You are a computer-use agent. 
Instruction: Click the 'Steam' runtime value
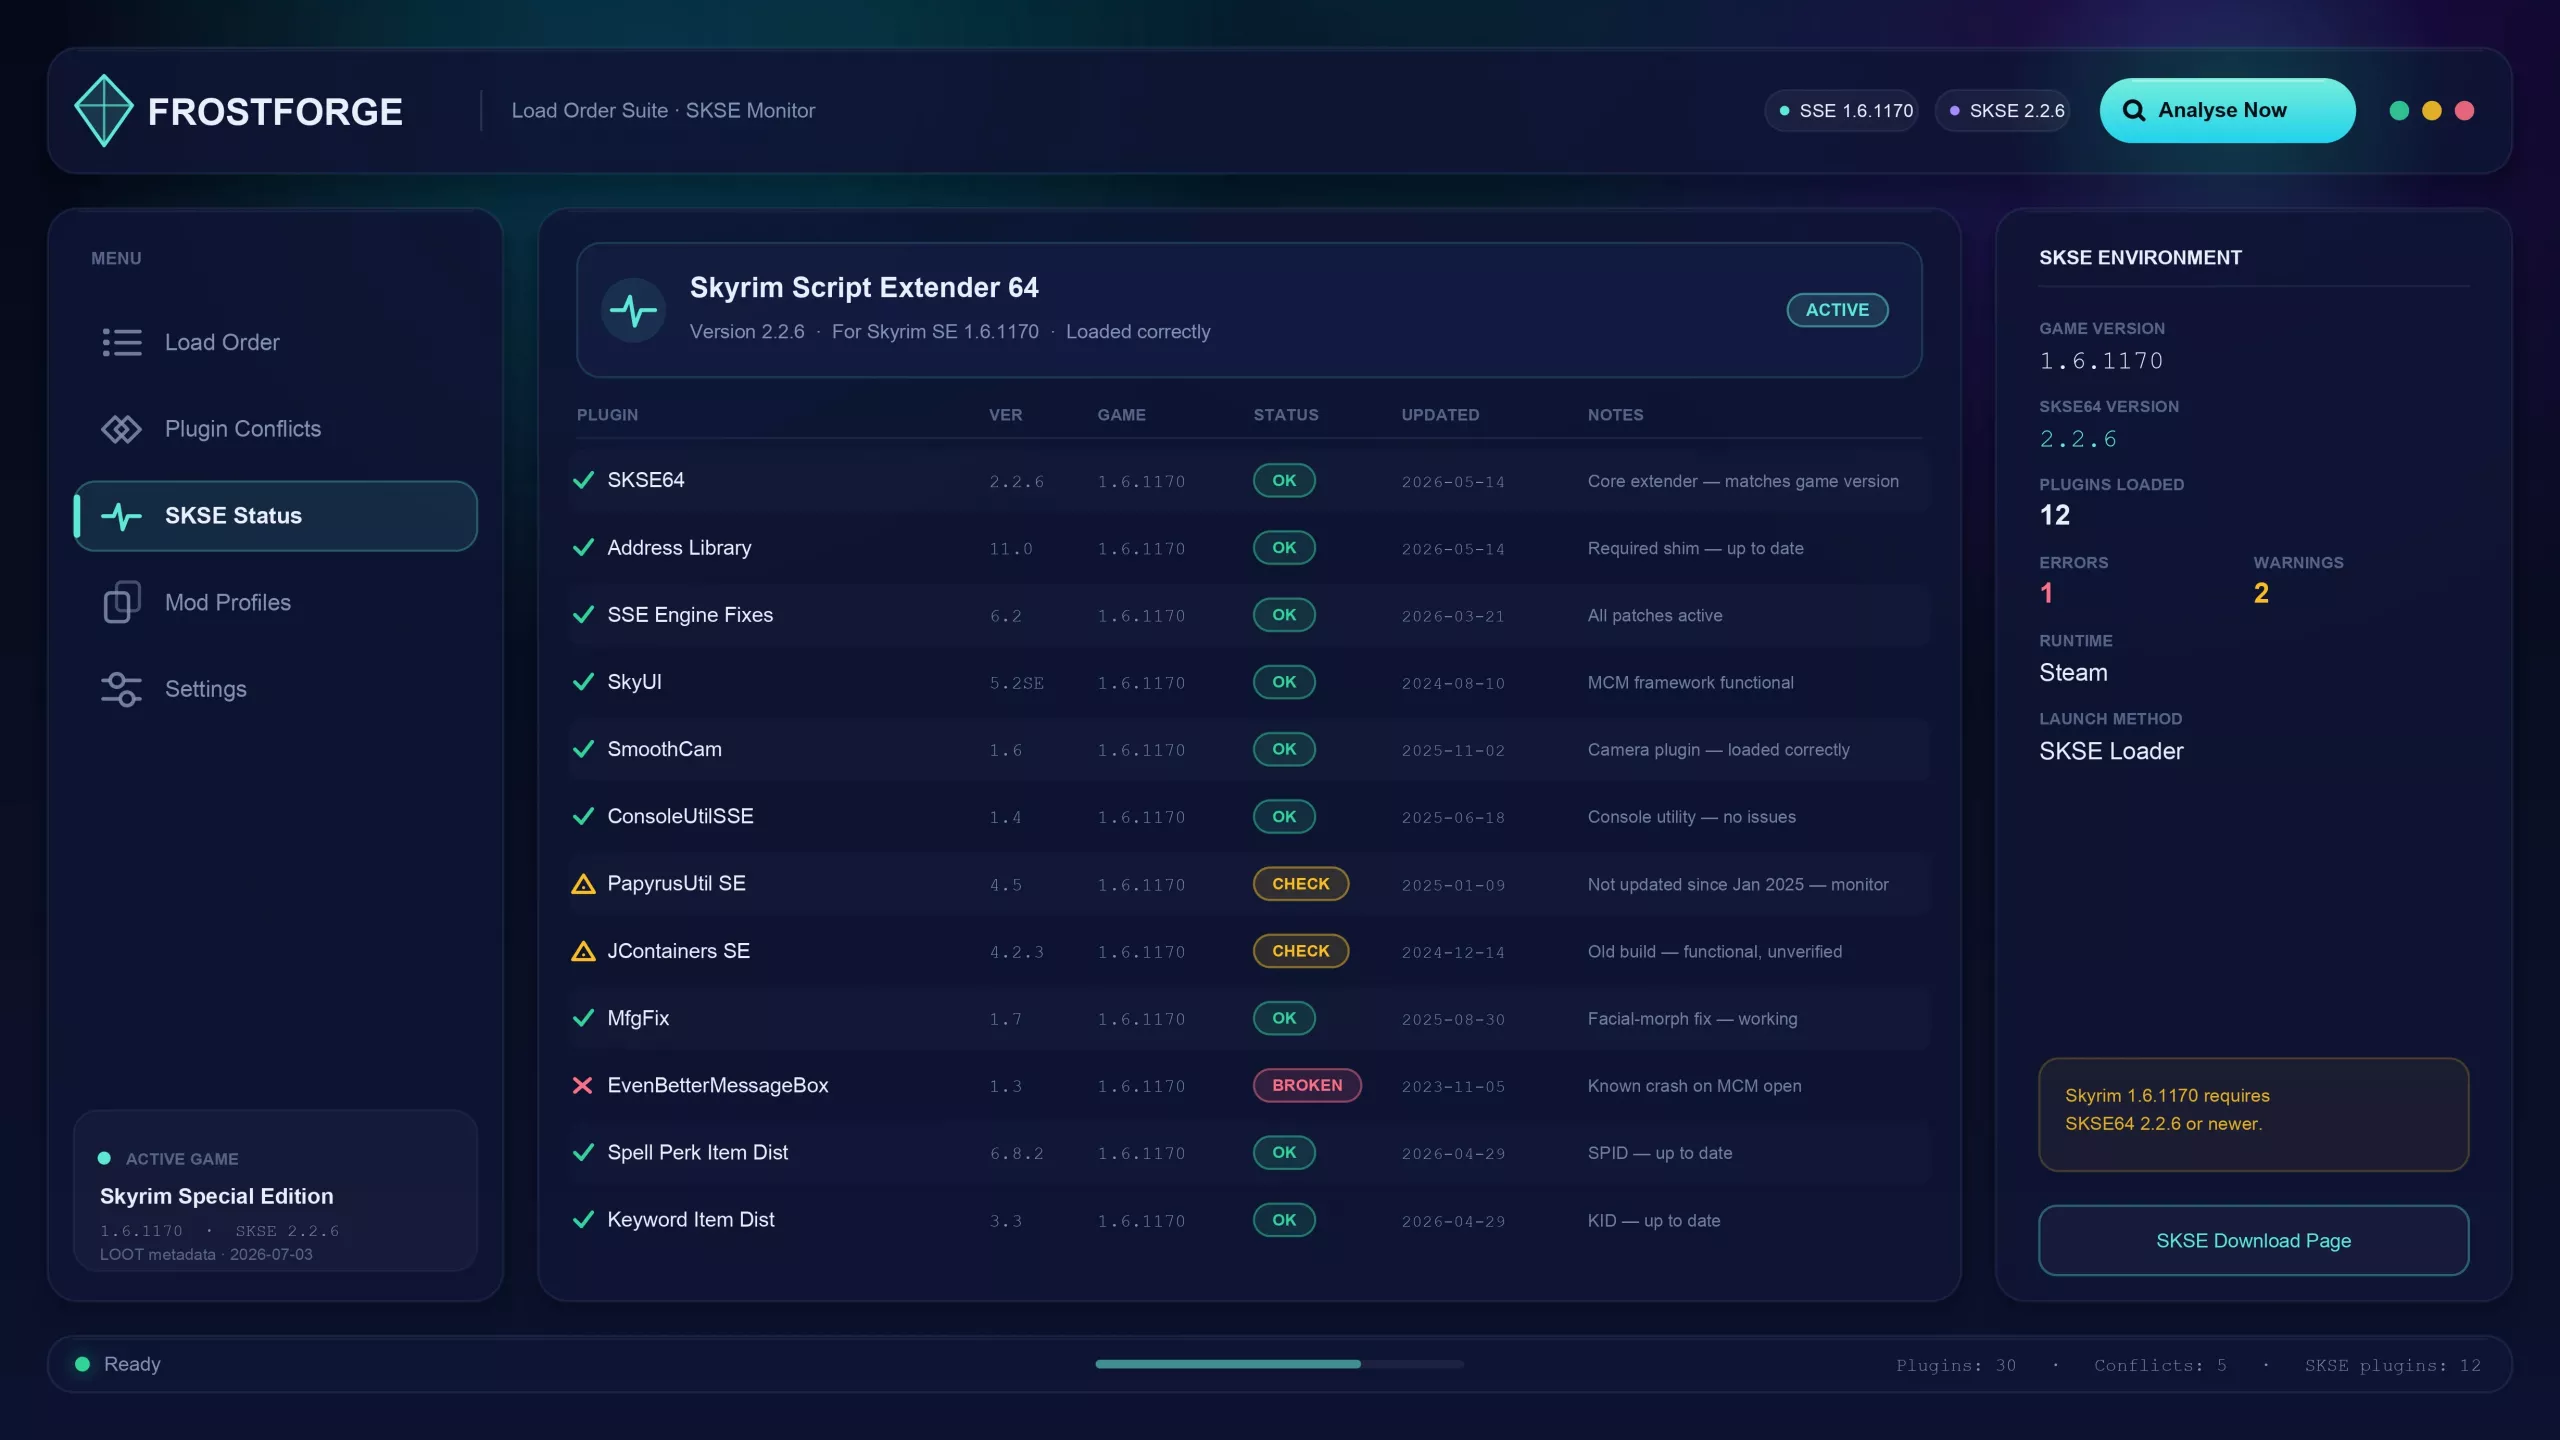pyautogui.click(x=2073, y=673)
